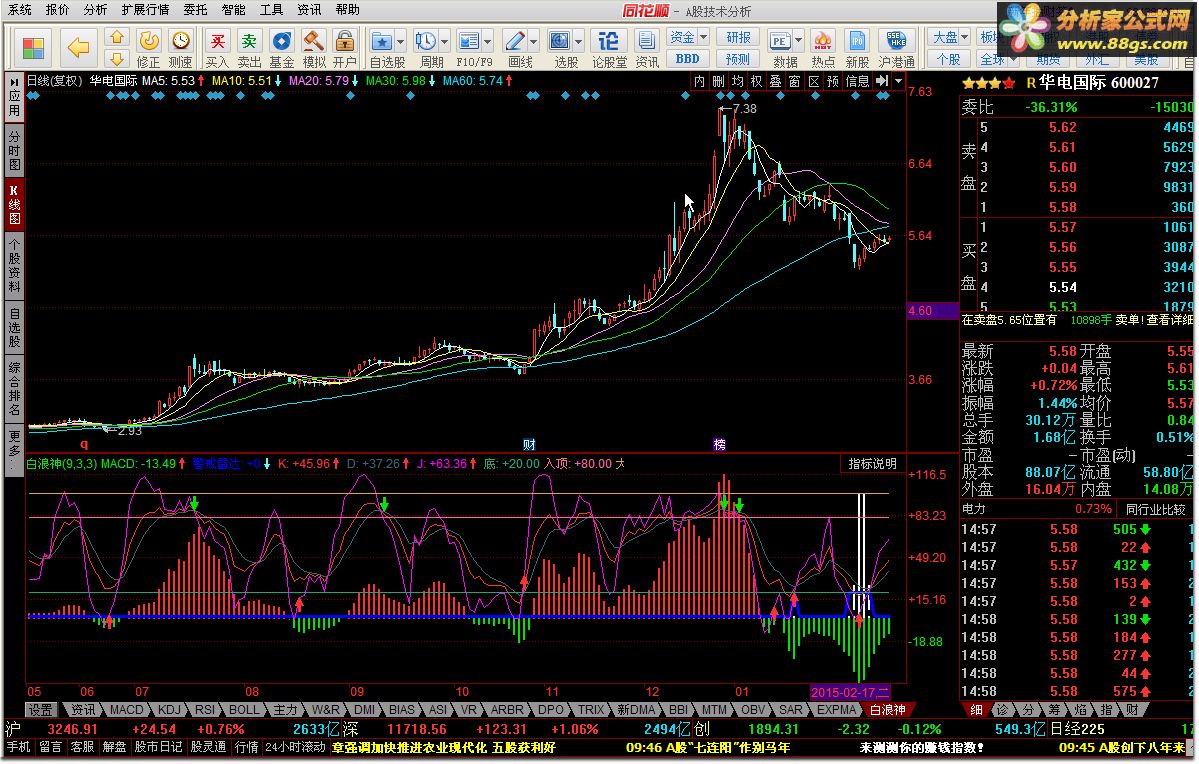Click the 设置 settings button
1199x764 pixels.
pyautogui.click(x=41, y=710)
